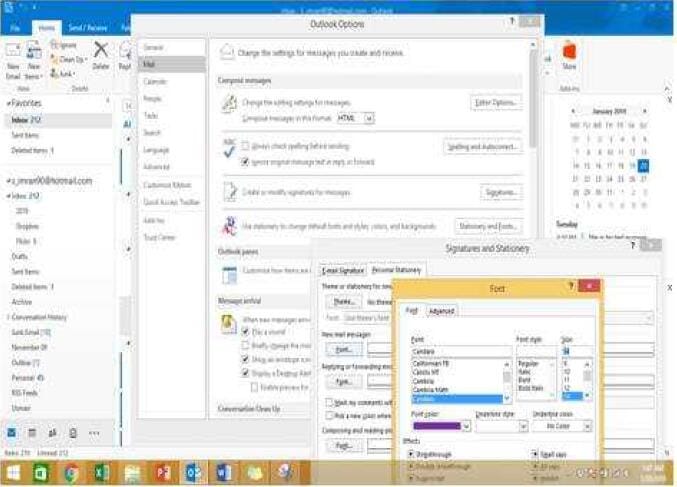
Task: Click Font button under New mail messages
Action: pyautogui.click(x=344, y=349)
